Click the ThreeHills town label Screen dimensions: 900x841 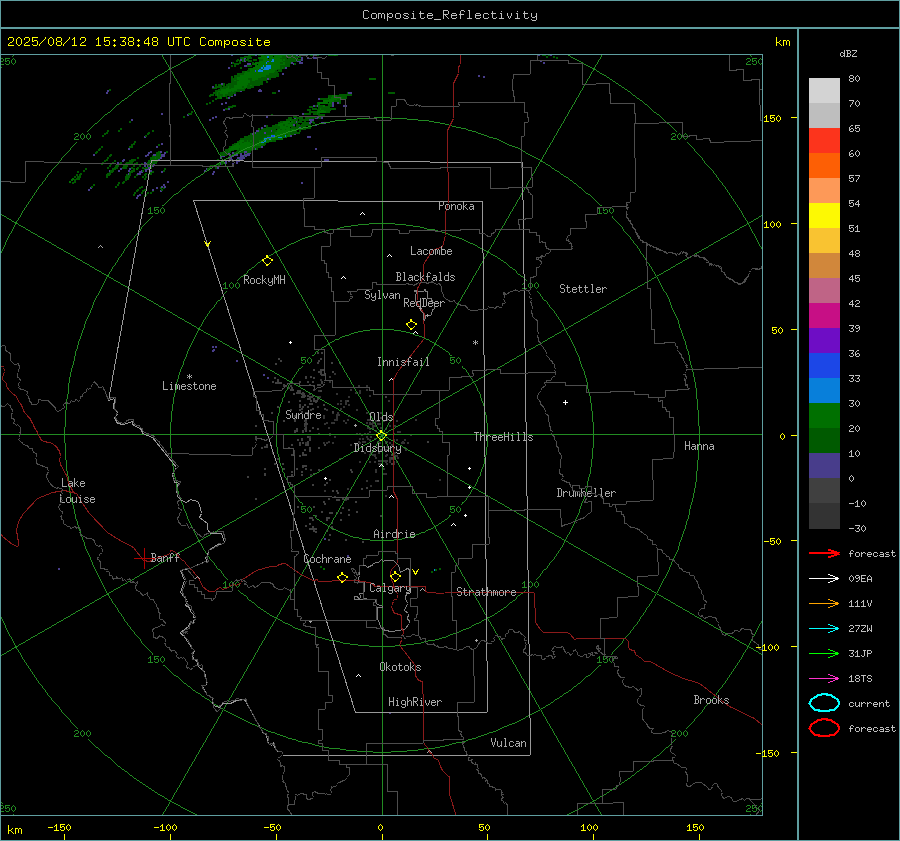(x=503, y=437)
